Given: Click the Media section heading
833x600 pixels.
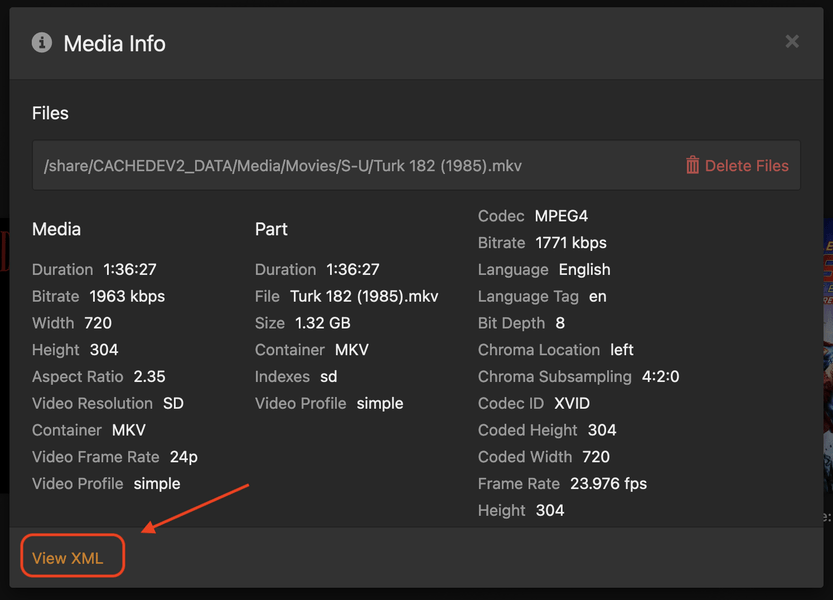Looking at the screenshot, I should [x=56, y=229].
